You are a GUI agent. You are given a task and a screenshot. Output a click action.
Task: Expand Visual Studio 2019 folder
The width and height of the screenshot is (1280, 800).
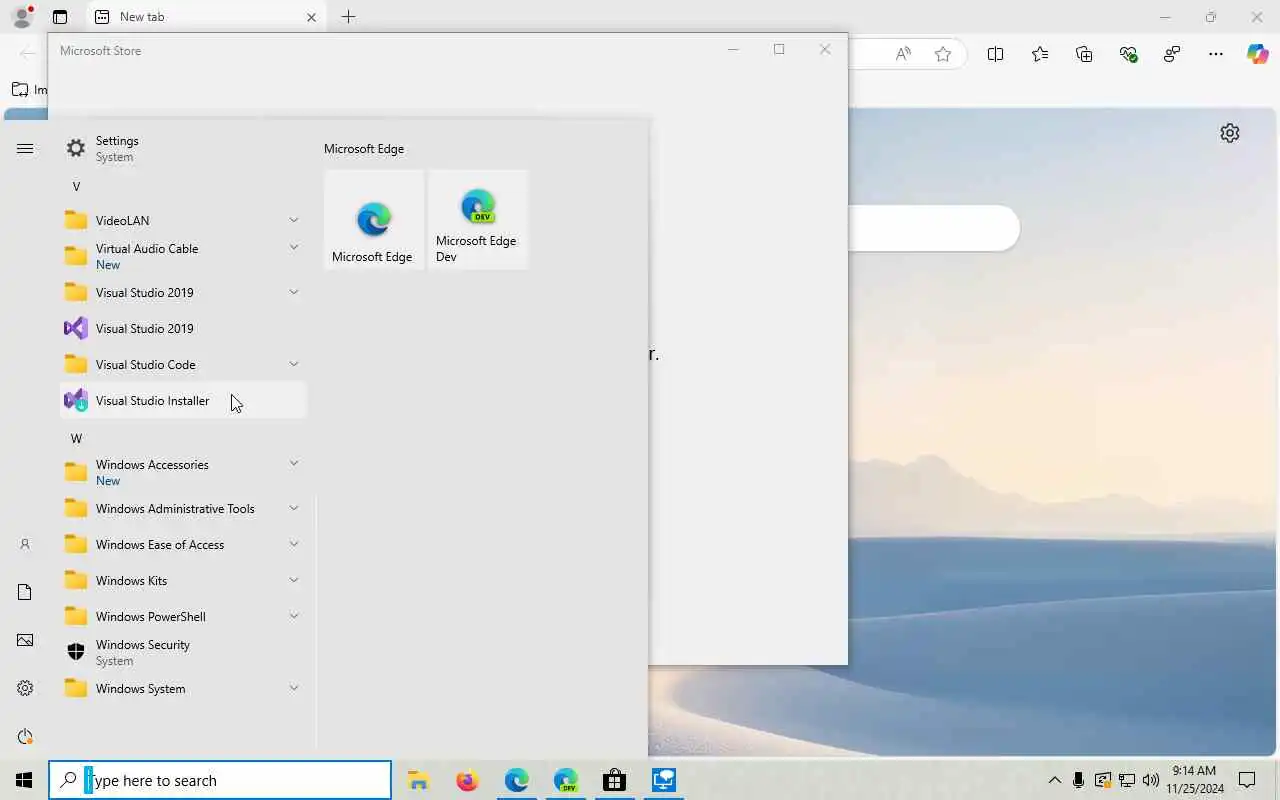click(294, 292)
